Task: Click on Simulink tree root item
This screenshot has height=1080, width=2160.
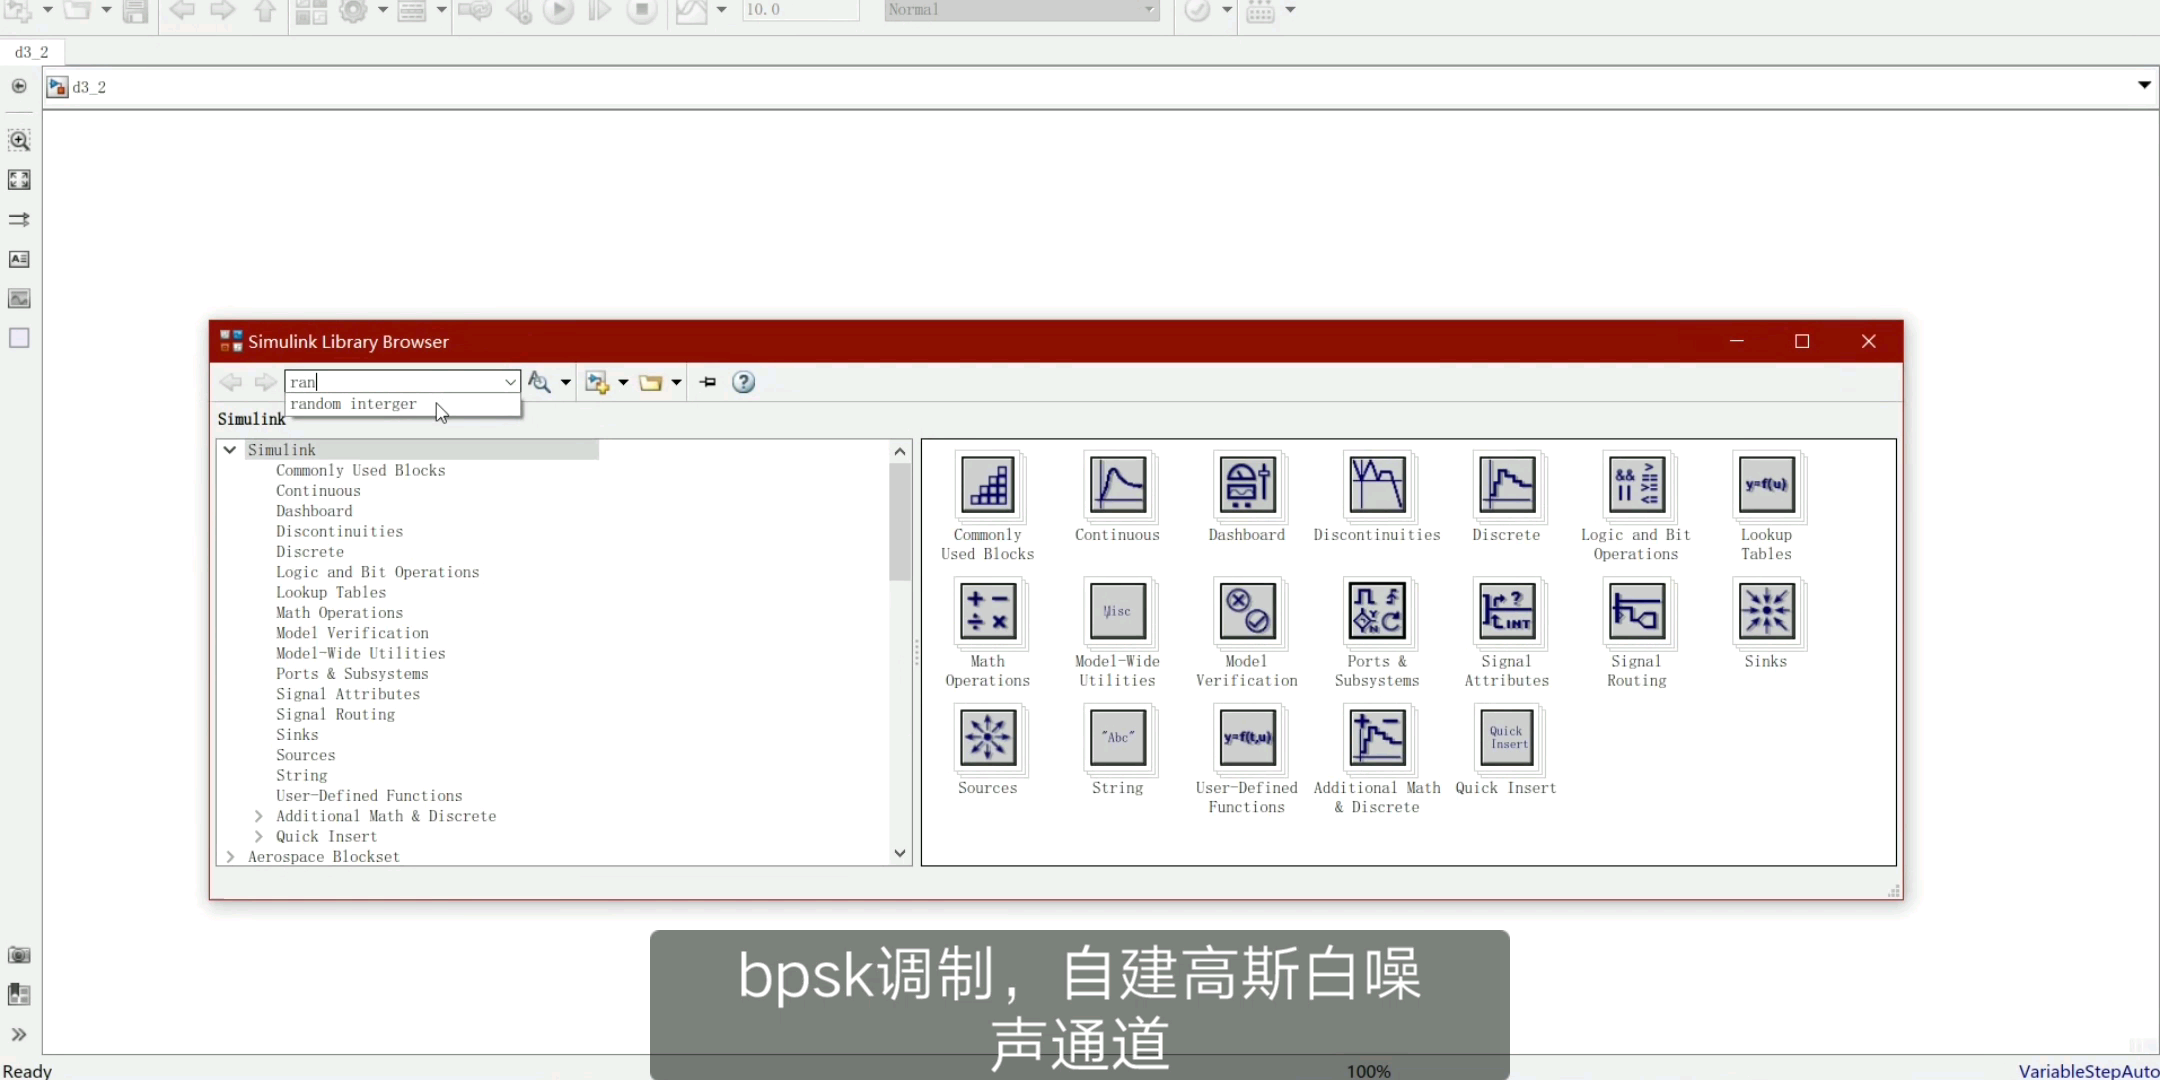Action: coord(281,449)
